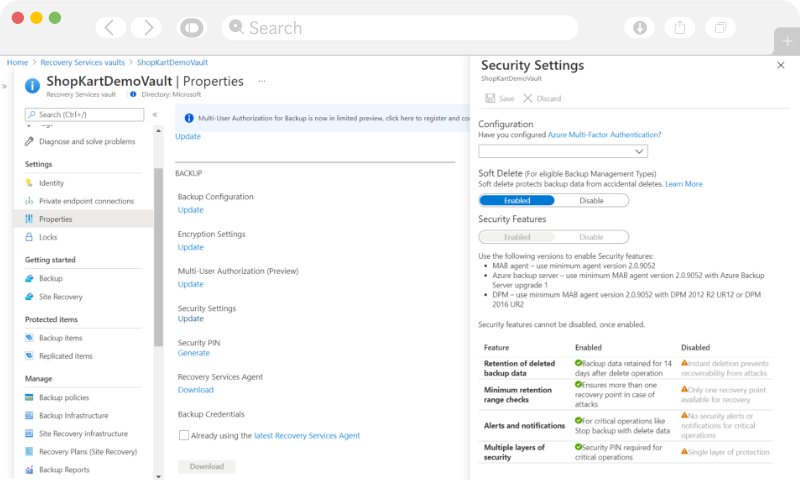Collapse the sidebar using double chevron
Viewport: 800px width, 480px height.
click(155, 115)
